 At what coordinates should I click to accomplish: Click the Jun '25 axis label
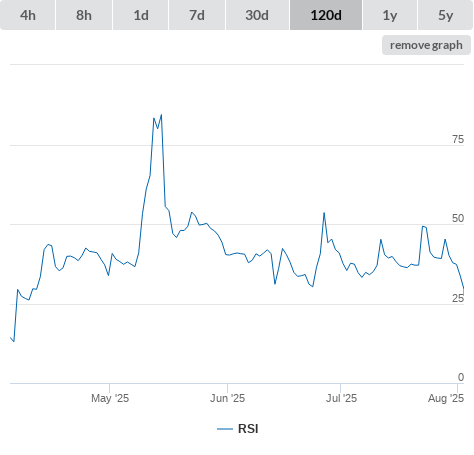(x=227, y=398)
